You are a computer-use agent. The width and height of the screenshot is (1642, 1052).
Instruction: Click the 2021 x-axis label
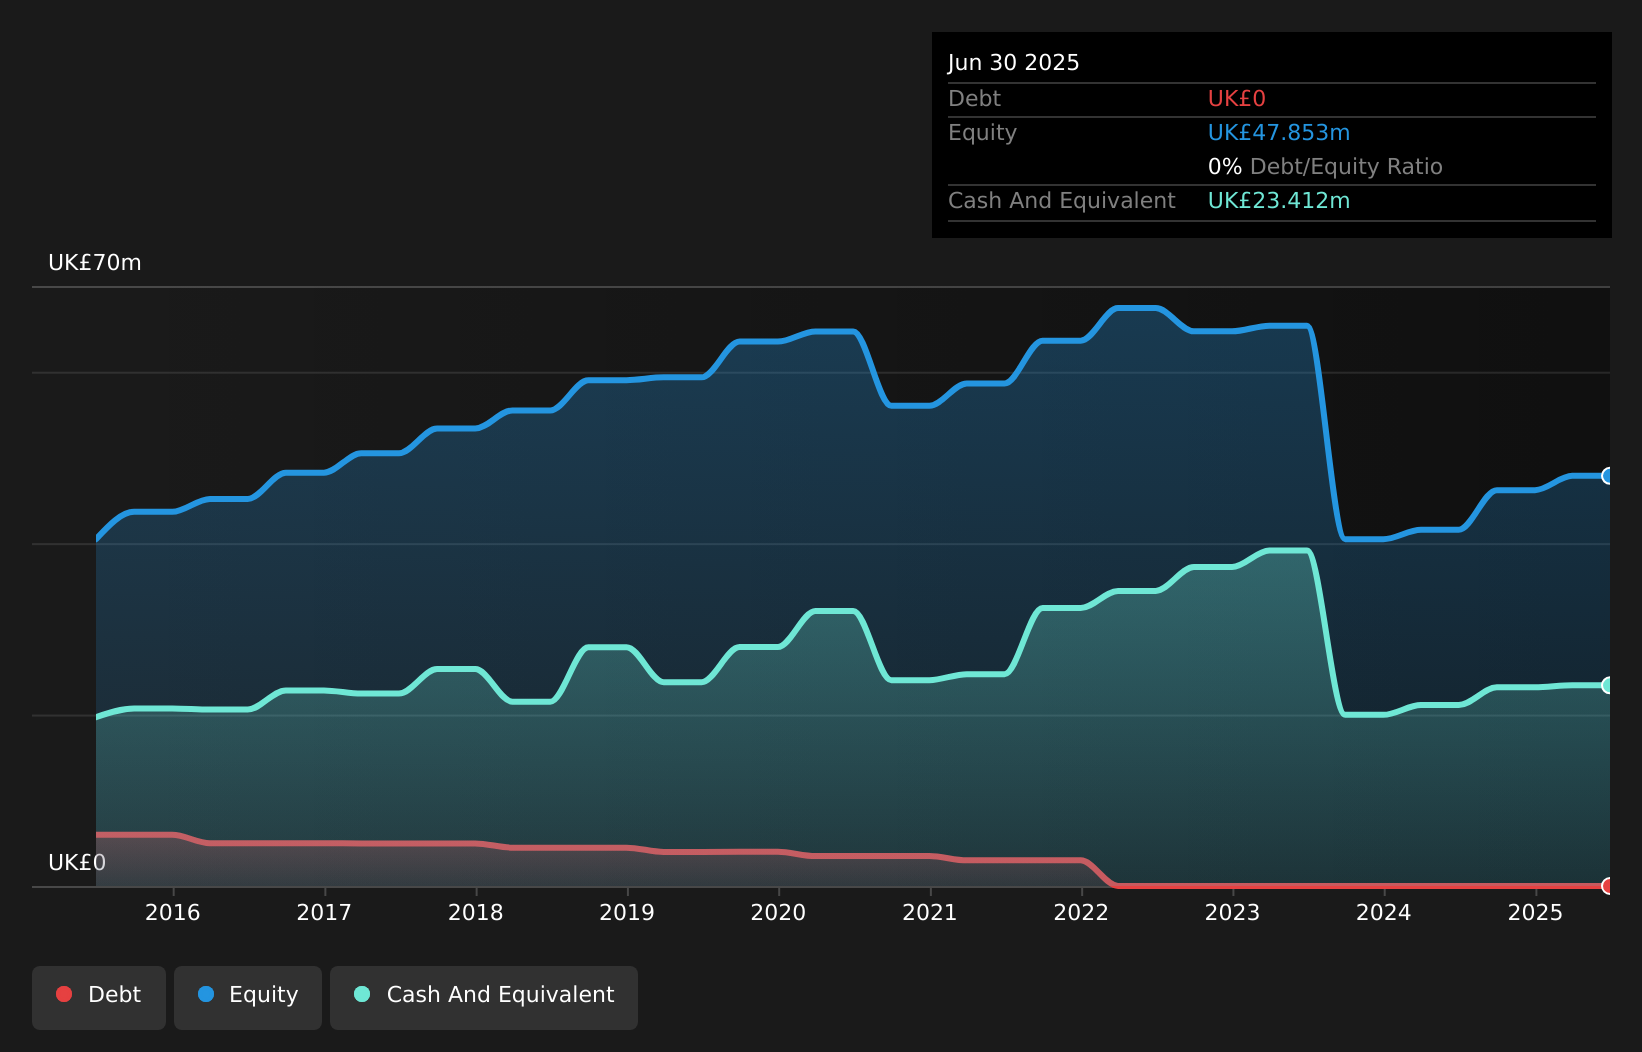(x=930, y=912)
